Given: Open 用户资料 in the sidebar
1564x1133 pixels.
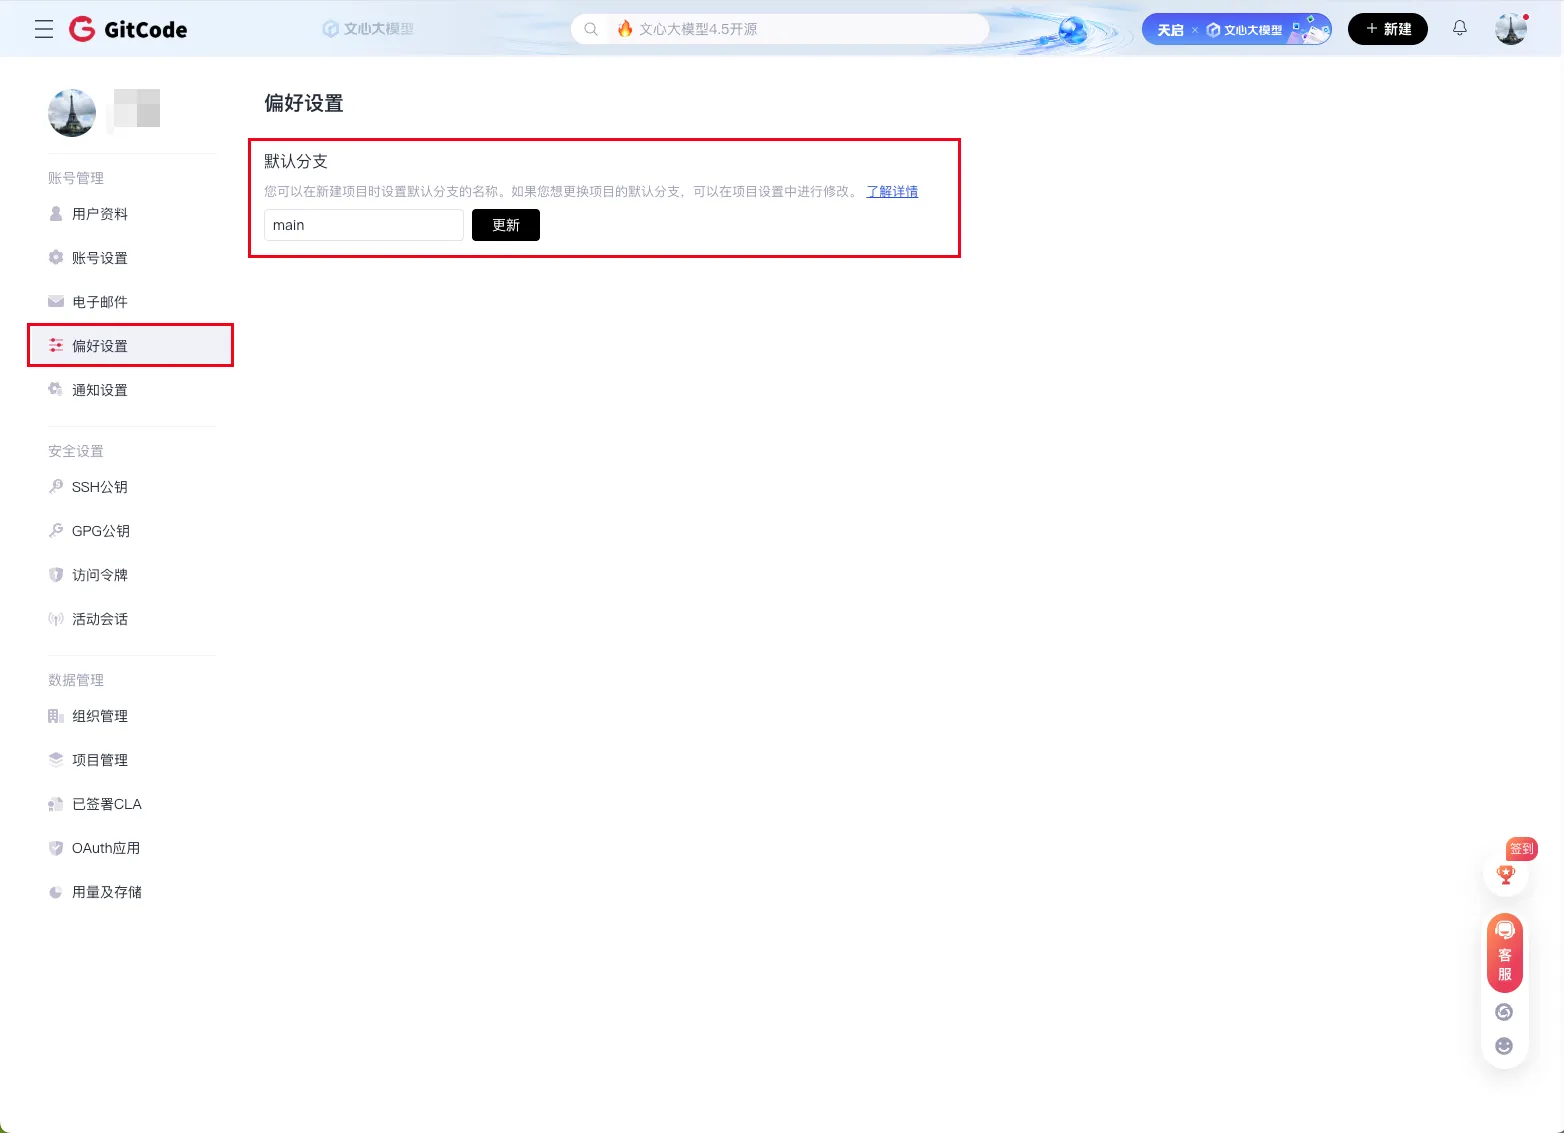Looking at the screenshot, I should click(100, 214).
